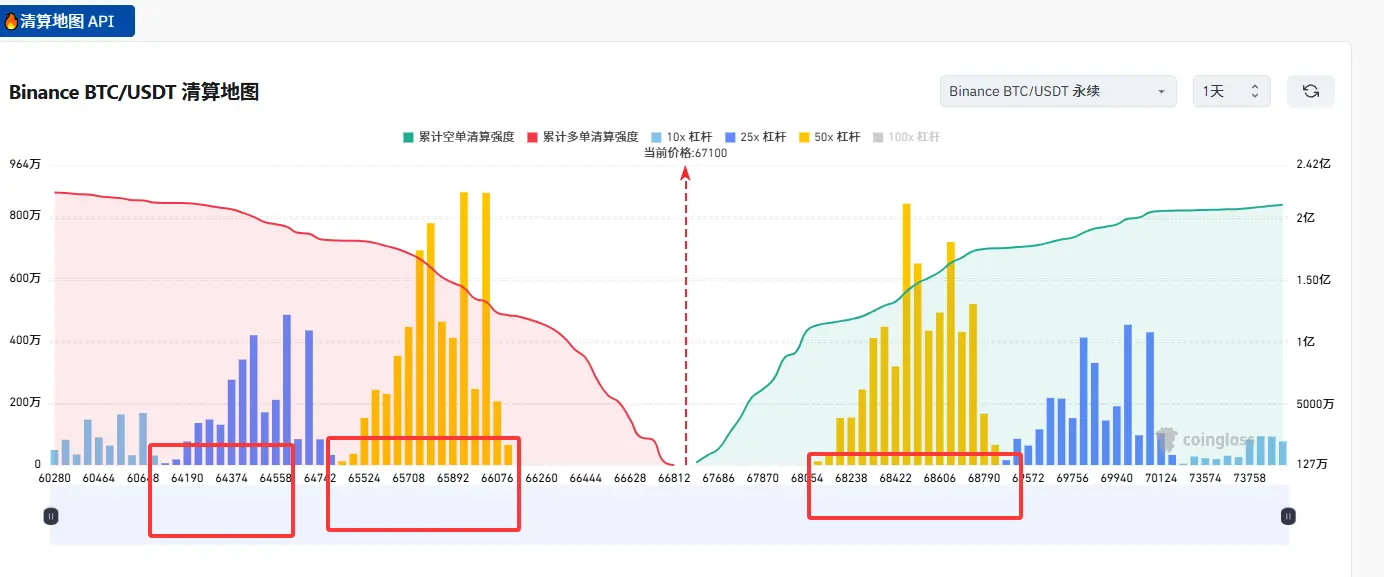Click the Binance BTC/USDT 清算地图 title
This screenshot has width=1384, height=577.
[134, 92]
